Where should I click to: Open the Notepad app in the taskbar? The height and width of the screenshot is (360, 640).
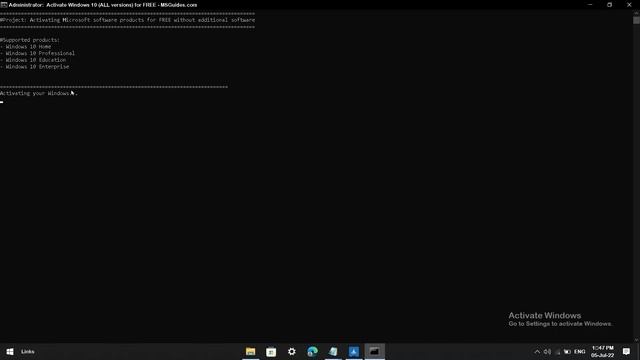click(x=333, y=351)
